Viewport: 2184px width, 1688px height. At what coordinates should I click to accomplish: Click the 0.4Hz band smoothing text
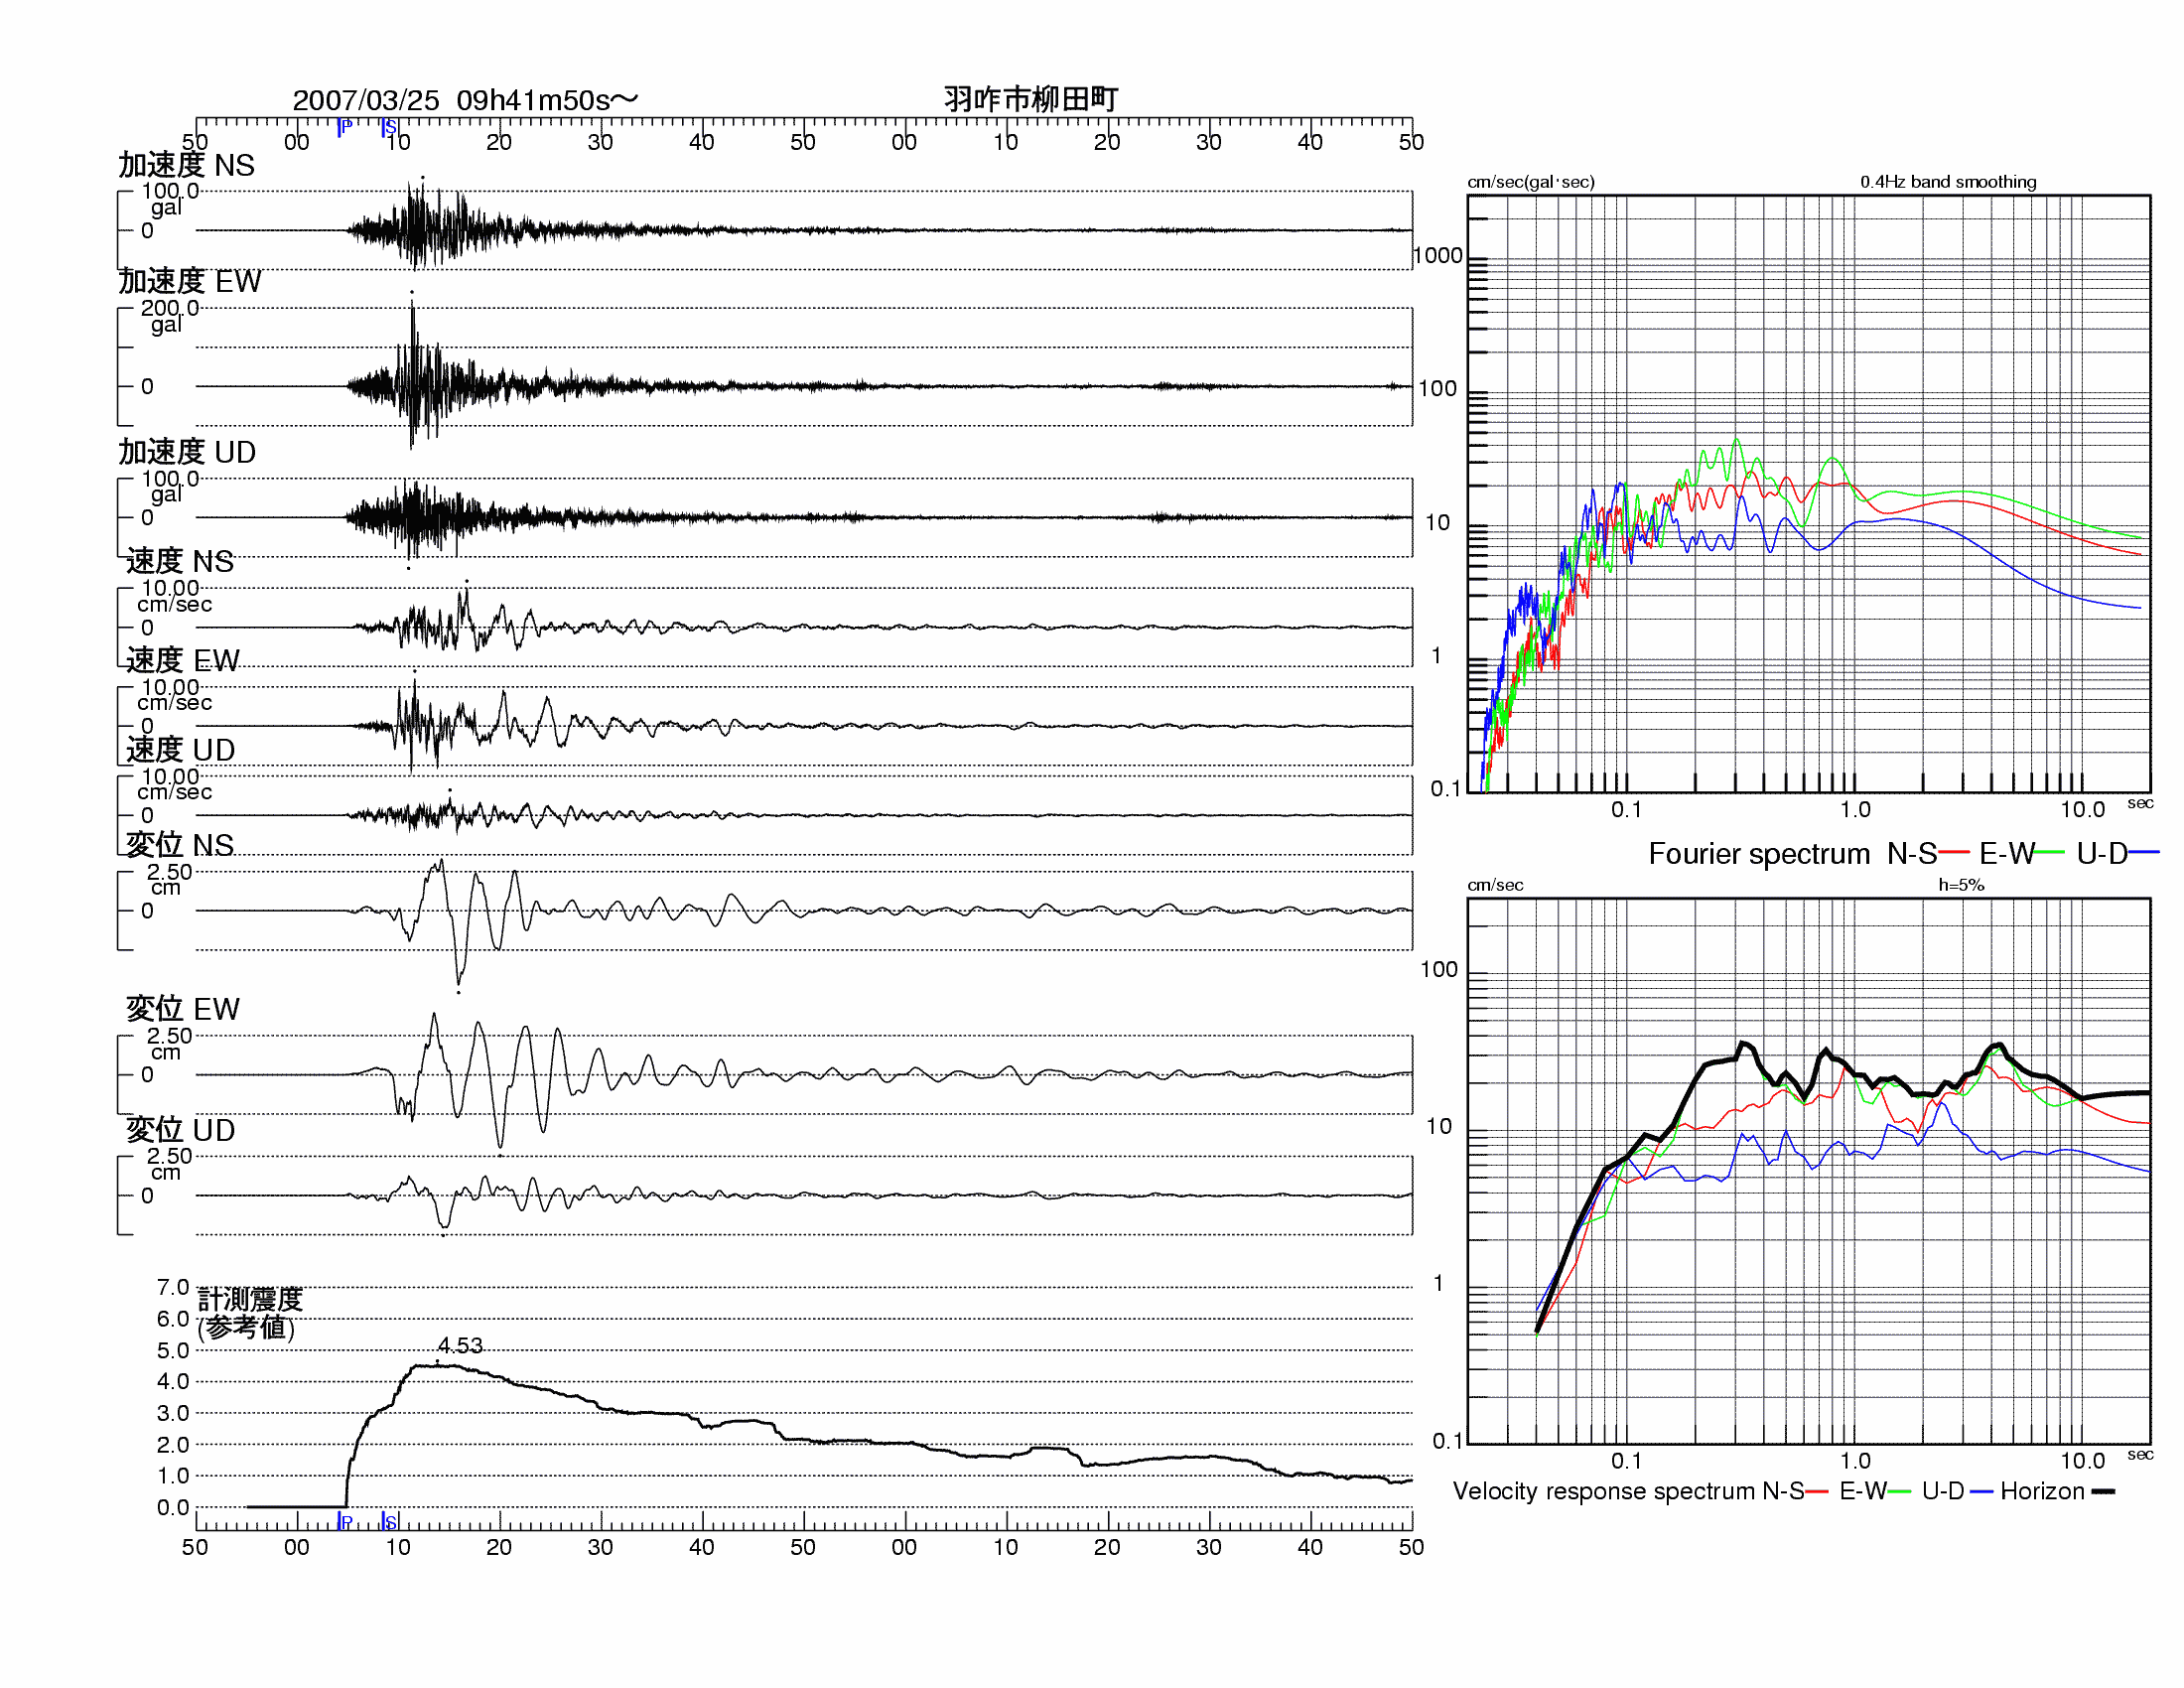click(1948, 182)
